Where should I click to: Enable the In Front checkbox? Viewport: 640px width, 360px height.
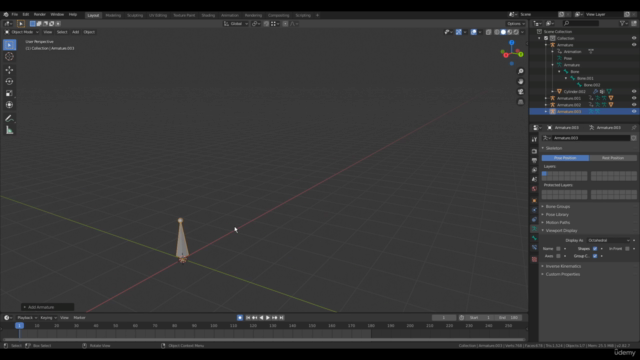(x=627, y=249)
